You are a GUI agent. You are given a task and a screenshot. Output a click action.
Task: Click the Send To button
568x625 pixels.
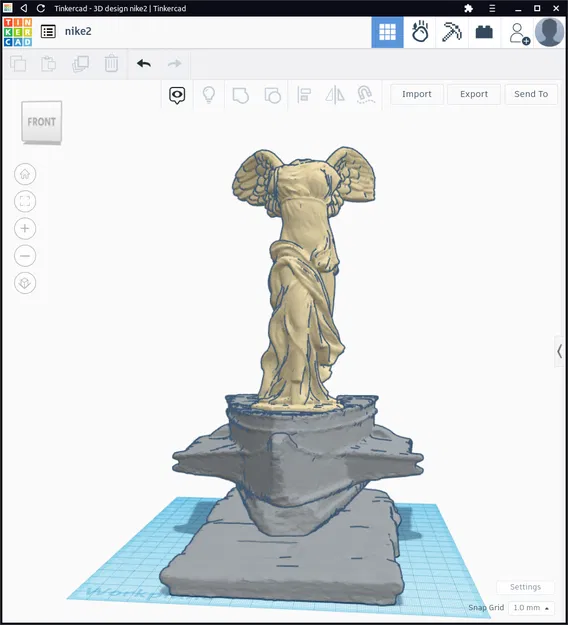point(531,94)
